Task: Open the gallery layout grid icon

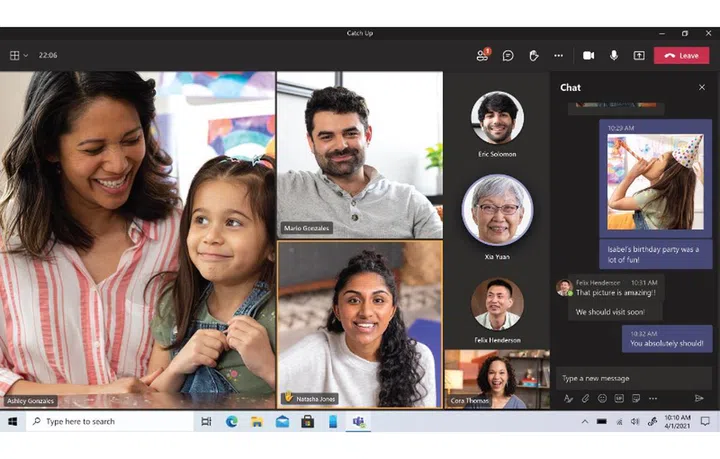Action: [x=15, y=55]
